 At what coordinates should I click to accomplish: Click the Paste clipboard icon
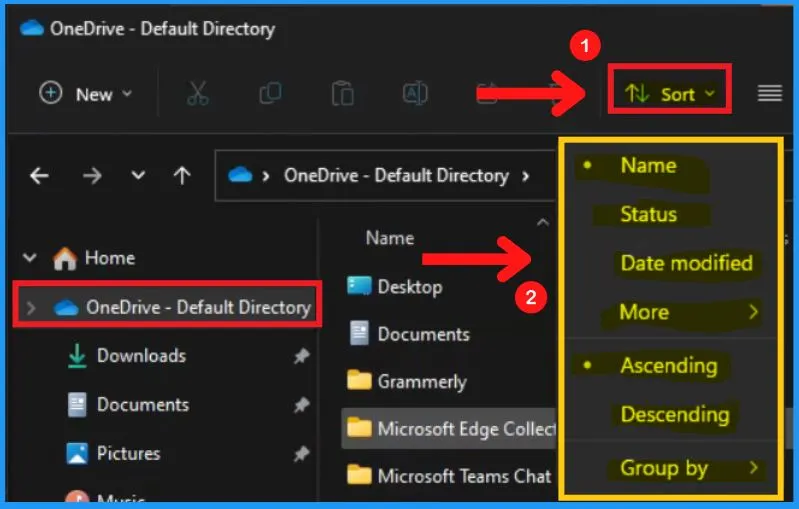(342, 94)
